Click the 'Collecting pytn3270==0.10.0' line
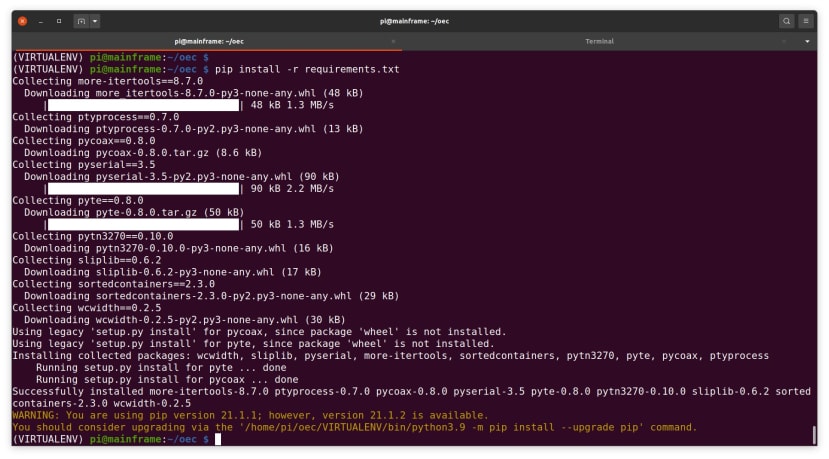The width and height of the screenshot is (829, 459). coord(93,236)
